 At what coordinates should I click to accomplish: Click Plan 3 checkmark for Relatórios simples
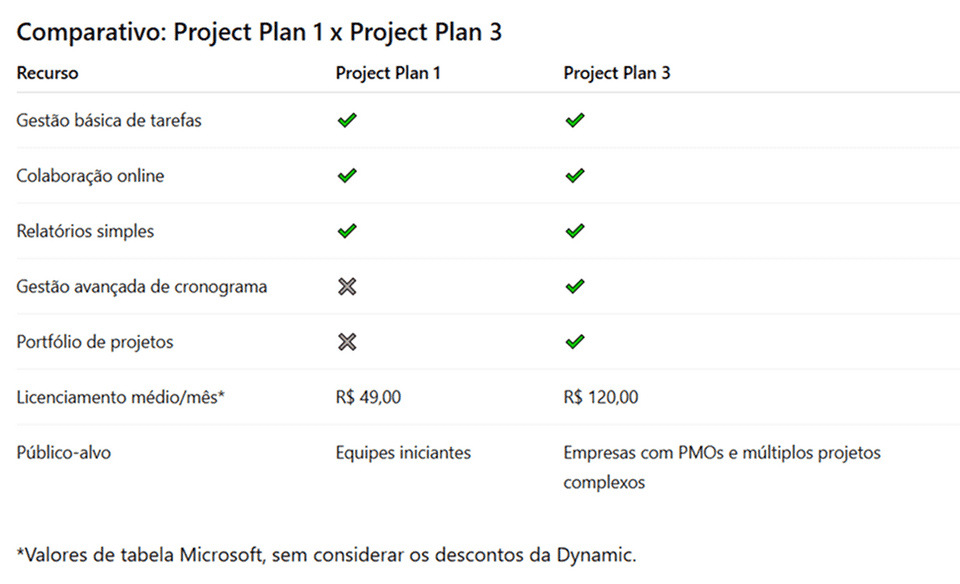[574, 231]
